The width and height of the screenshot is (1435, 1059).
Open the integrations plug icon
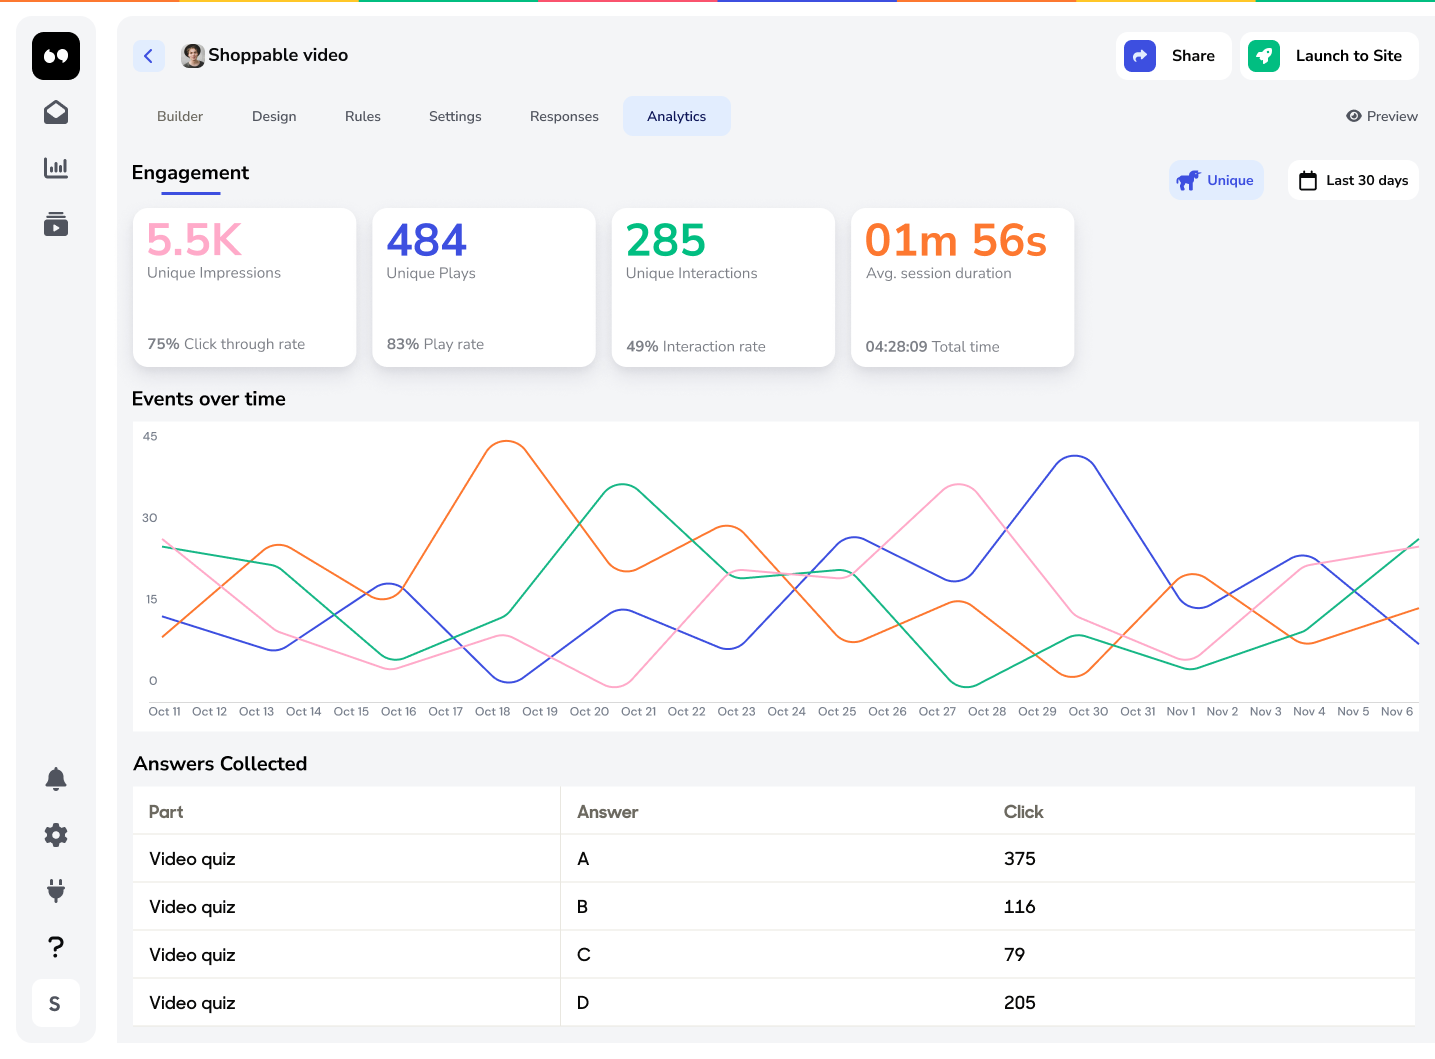56,890
